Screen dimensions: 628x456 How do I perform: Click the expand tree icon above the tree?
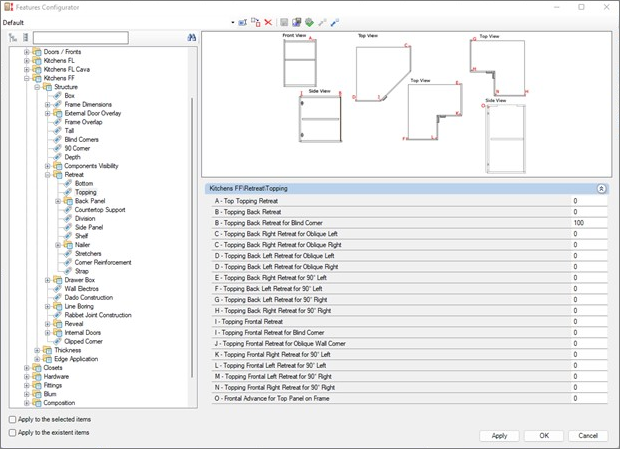pos(13,38)
